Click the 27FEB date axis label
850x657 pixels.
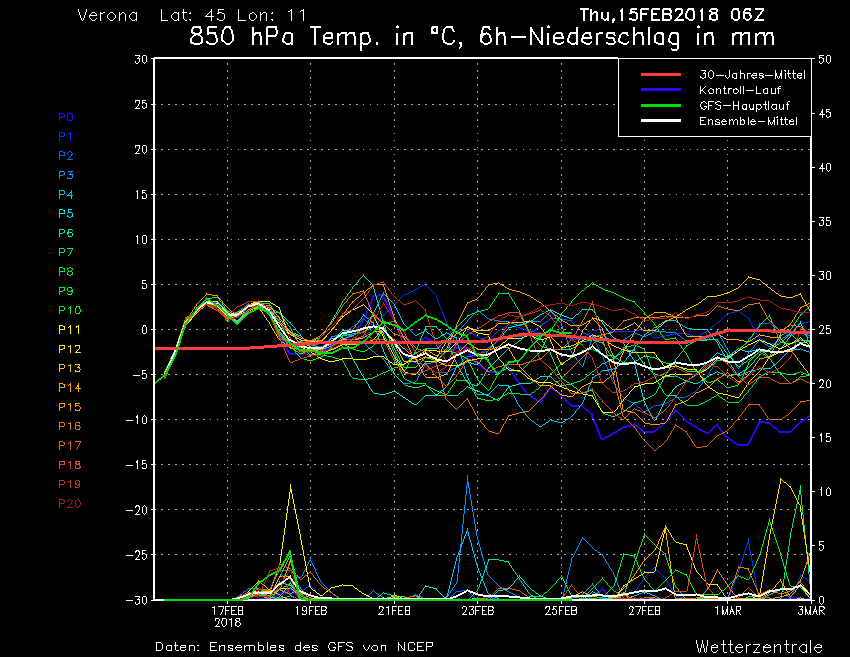point(645,611)
